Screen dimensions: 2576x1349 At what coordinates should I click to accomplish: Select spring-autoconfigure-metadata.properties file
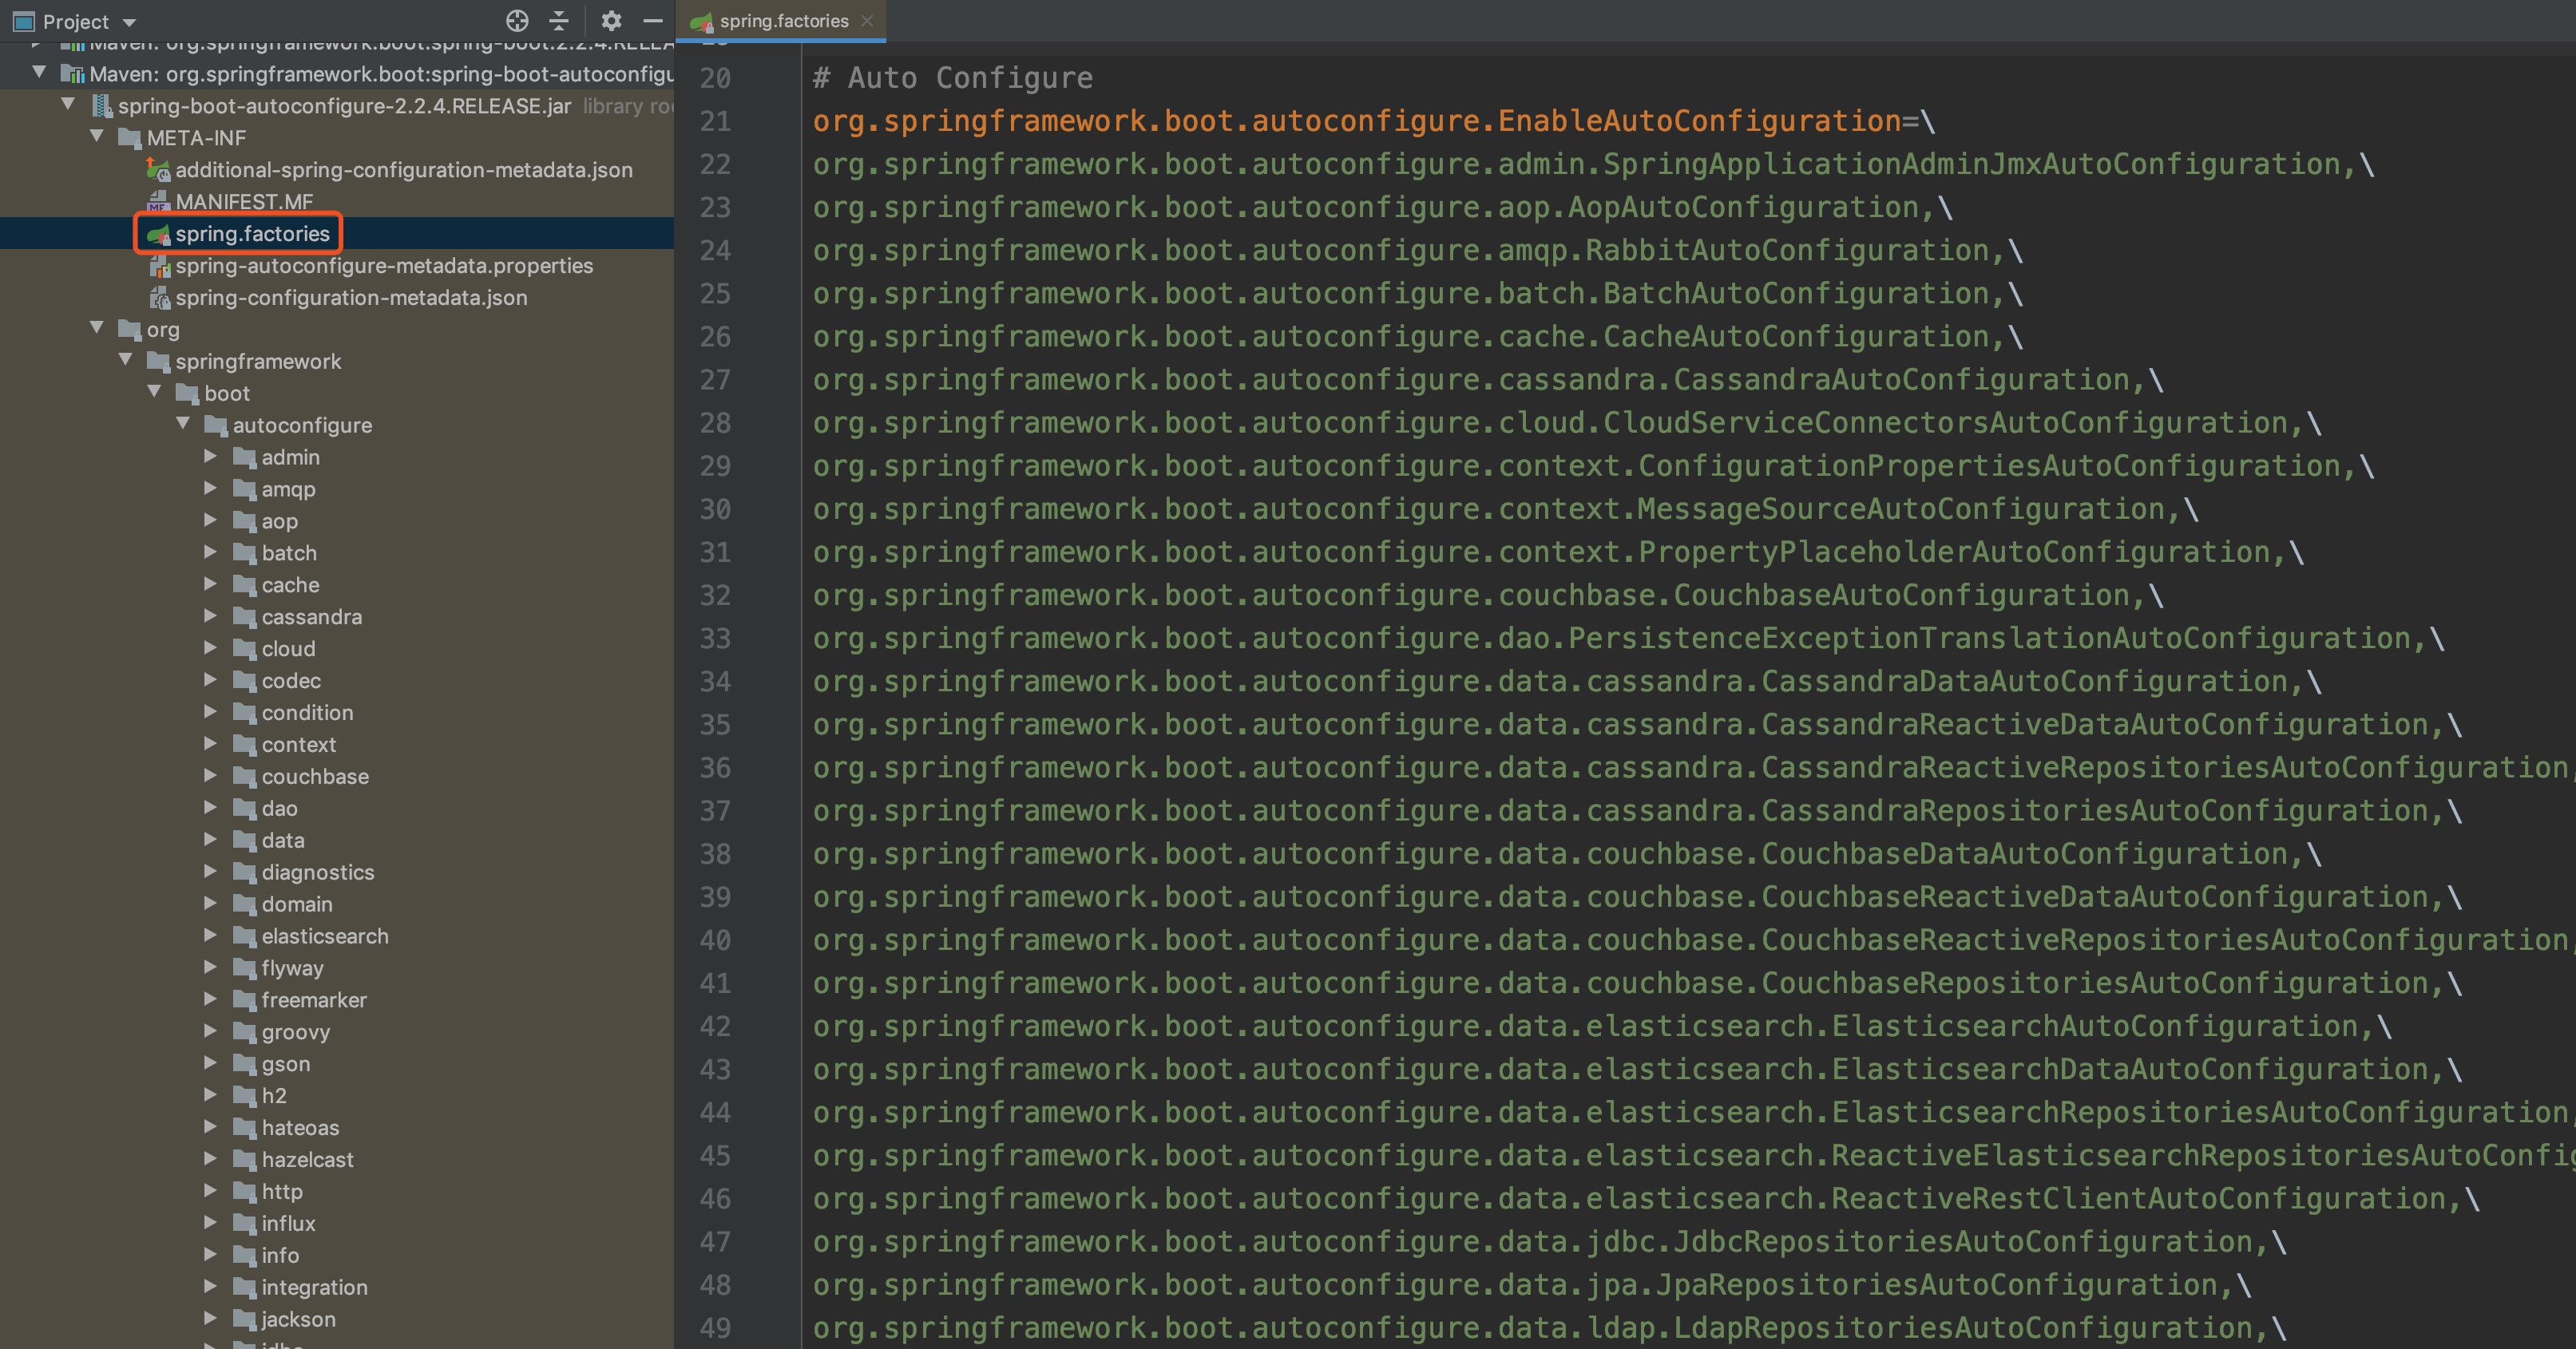point(384,266)
